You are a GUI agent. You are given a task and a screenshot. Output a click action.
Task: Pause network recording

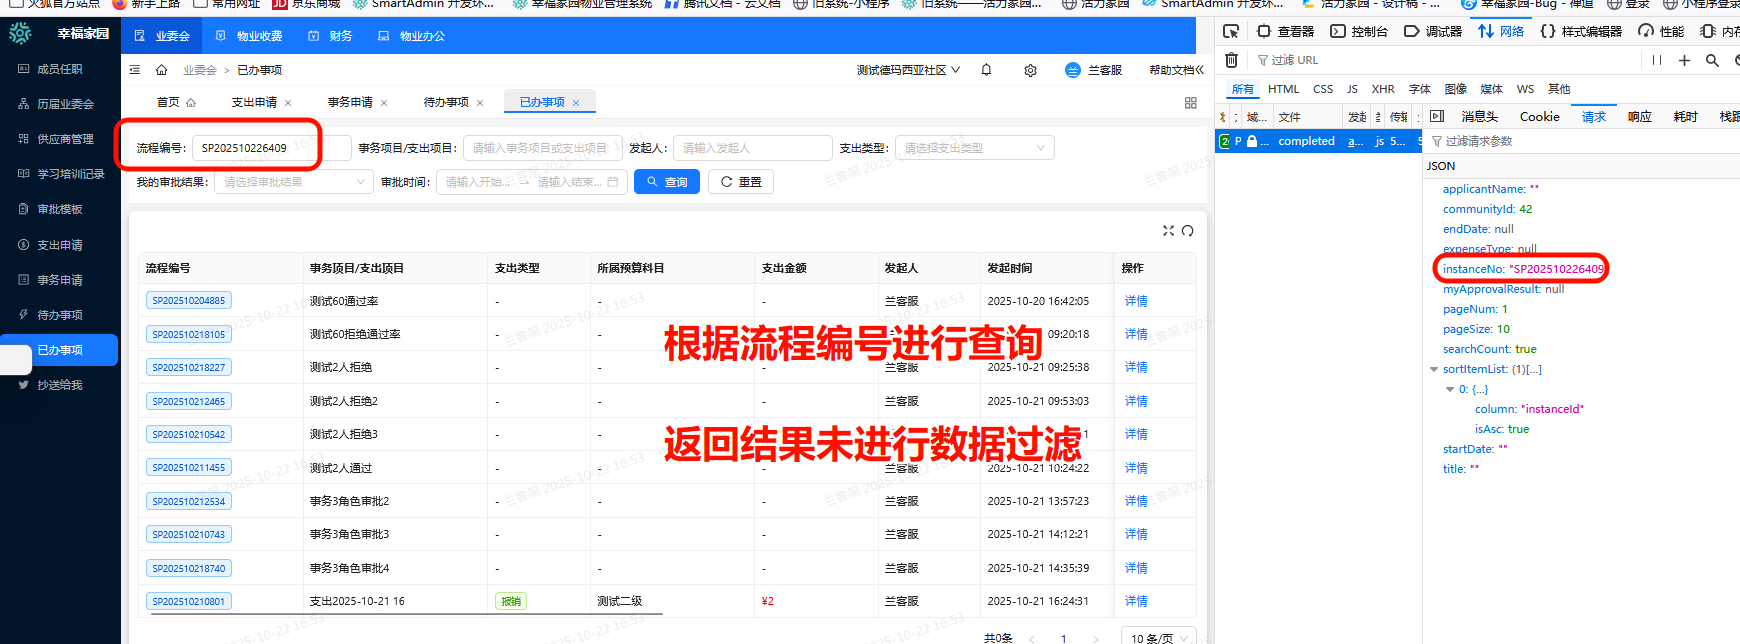click(x=1657, y=60)
